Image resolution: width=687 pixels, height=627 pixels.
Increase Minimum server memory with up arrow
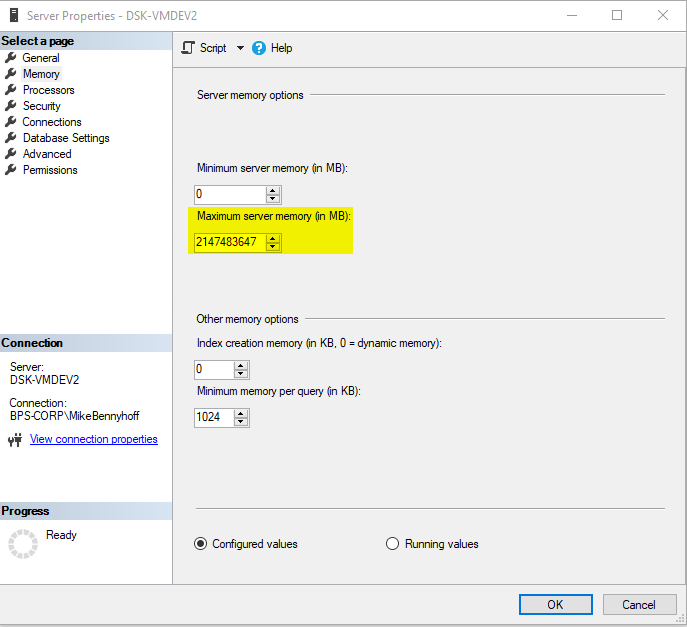pyautogui.click(x=273, y=191)
